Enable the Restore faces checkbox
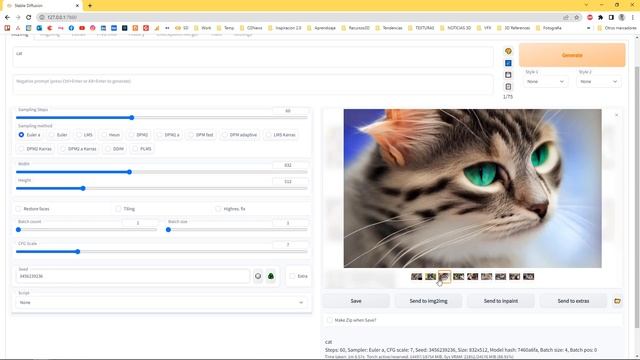The width and height of the screenshot is (640, 360). (x=18, y=209)
